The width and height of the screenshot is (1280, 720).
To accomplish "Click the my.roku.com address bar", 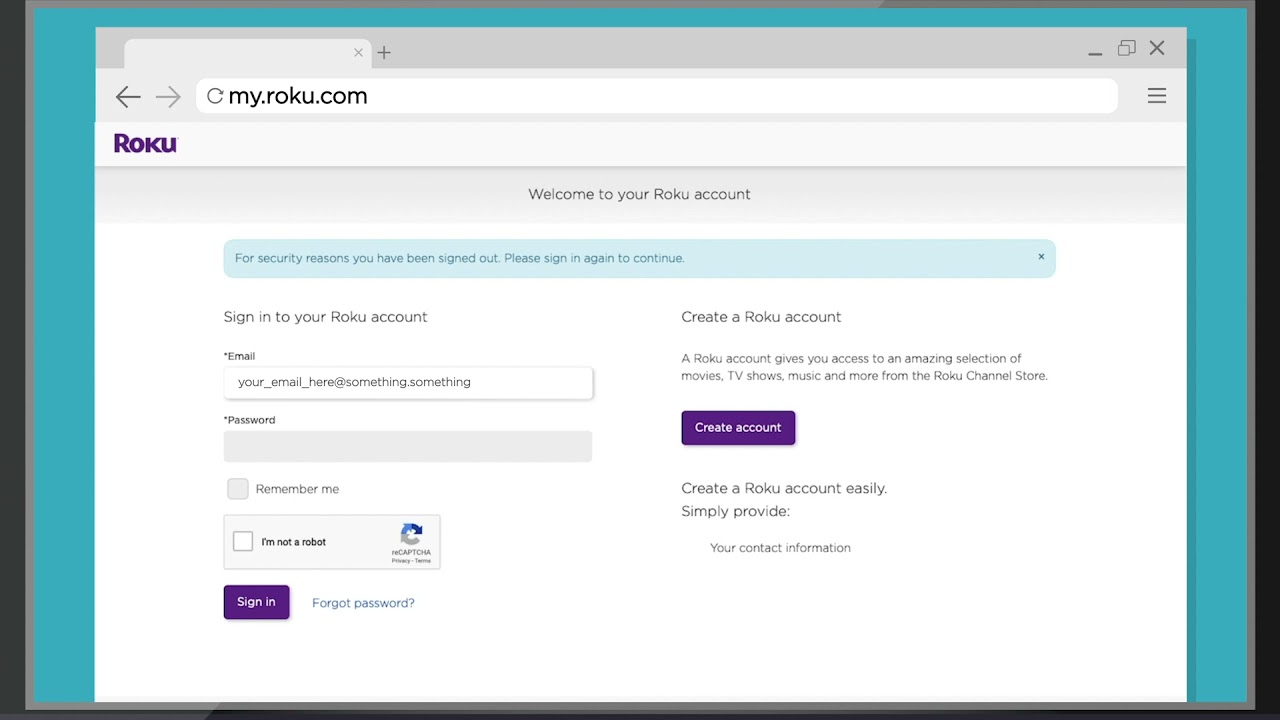I will pos(657,96).
